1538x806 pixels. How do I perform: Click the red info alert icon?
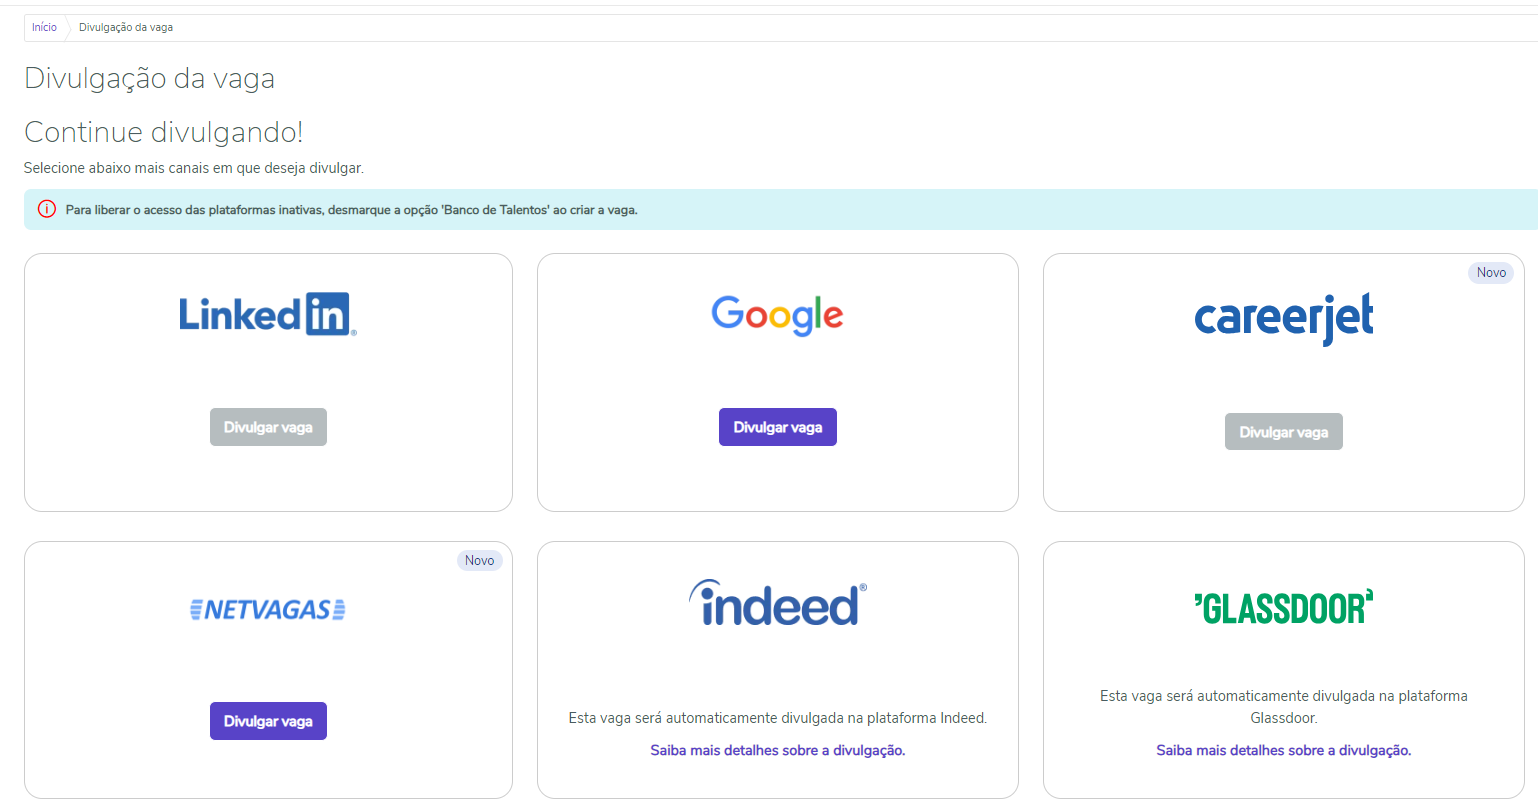47,210
